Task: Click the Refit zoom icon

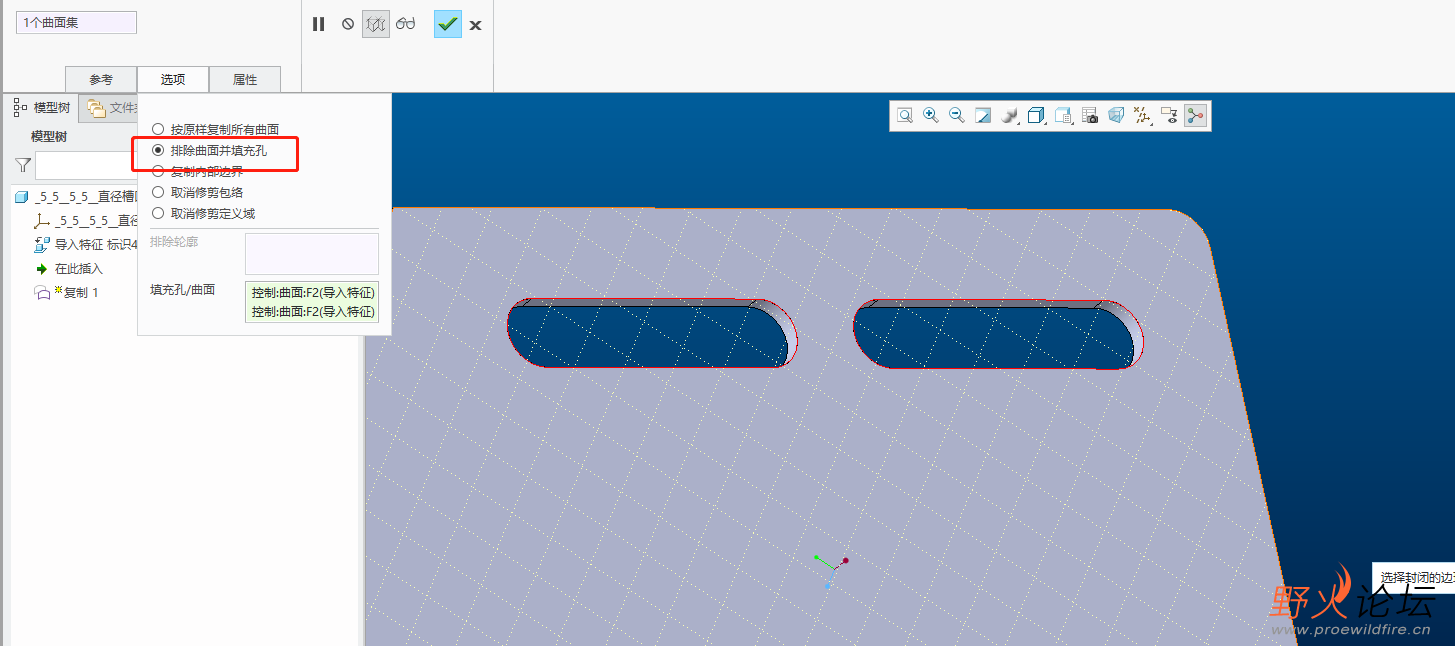Action: point(905,116)
